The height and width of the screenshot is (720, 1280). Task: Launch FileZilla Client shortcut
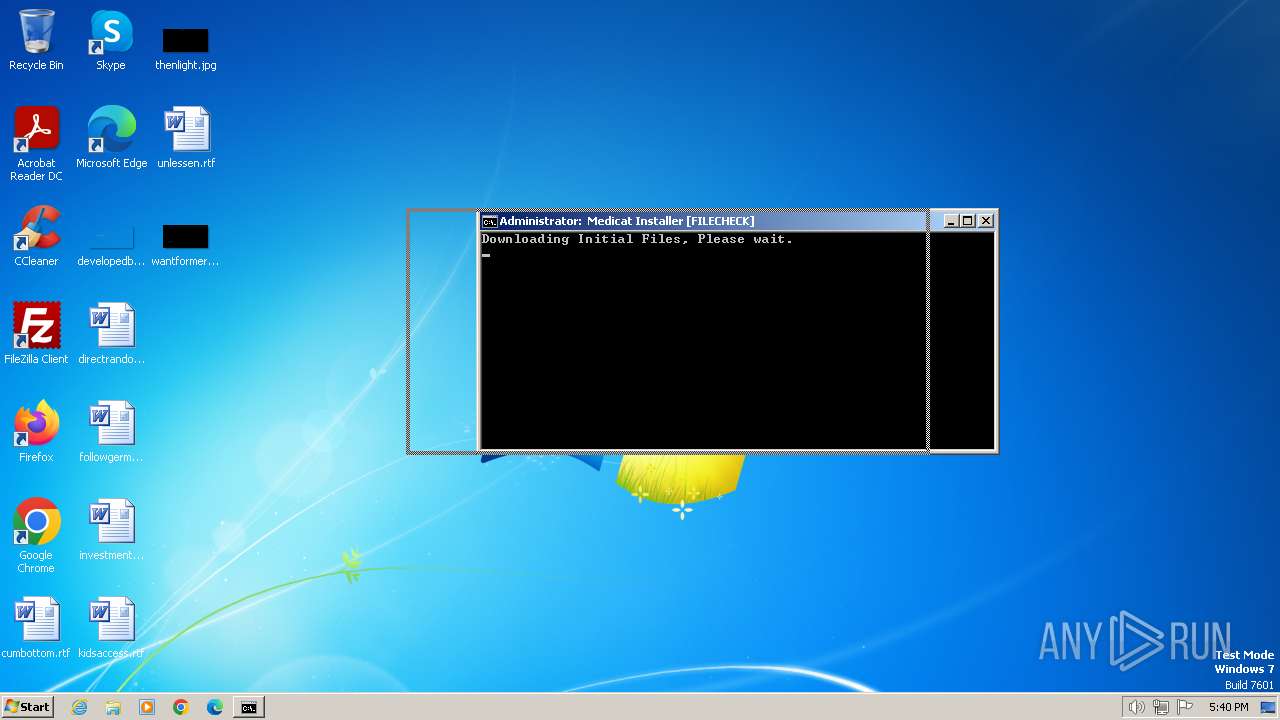[x=36, y=334]
